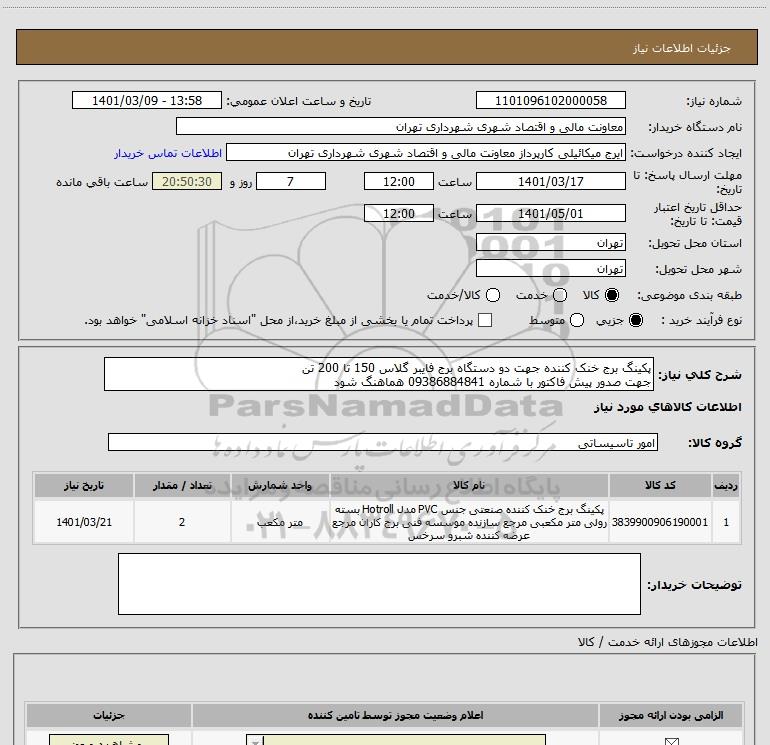
Task: Click buyer organization name field
Action: click(401, 126)
